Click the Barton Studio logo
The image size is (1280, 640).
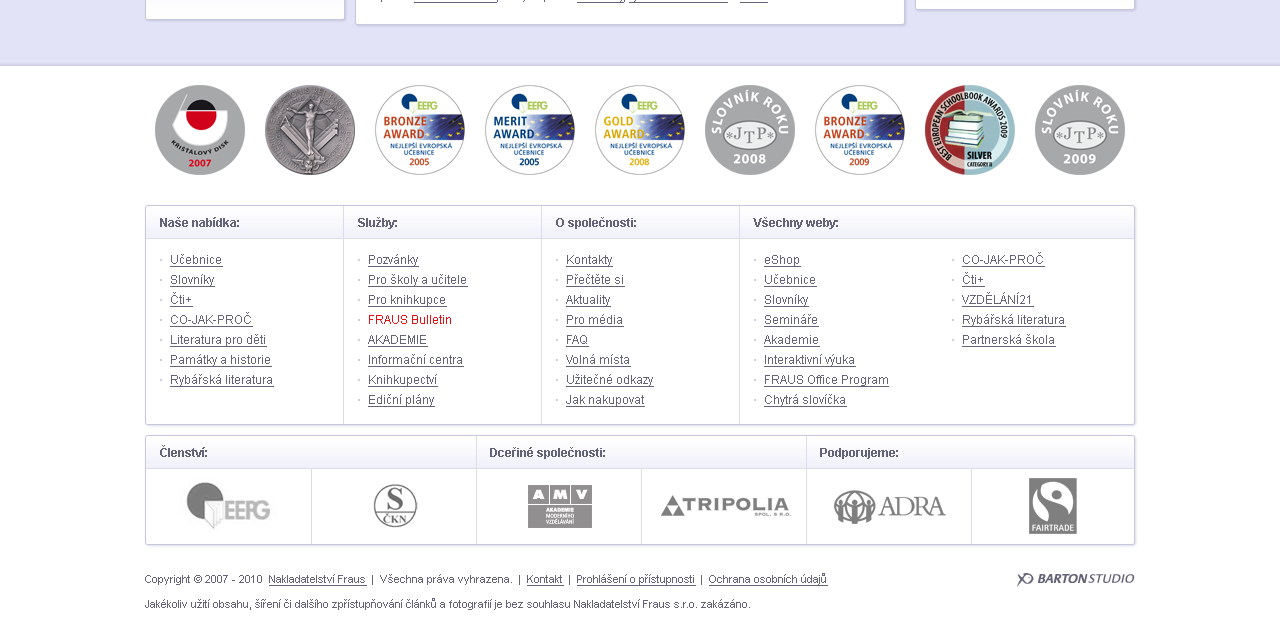coord(1075,578)
